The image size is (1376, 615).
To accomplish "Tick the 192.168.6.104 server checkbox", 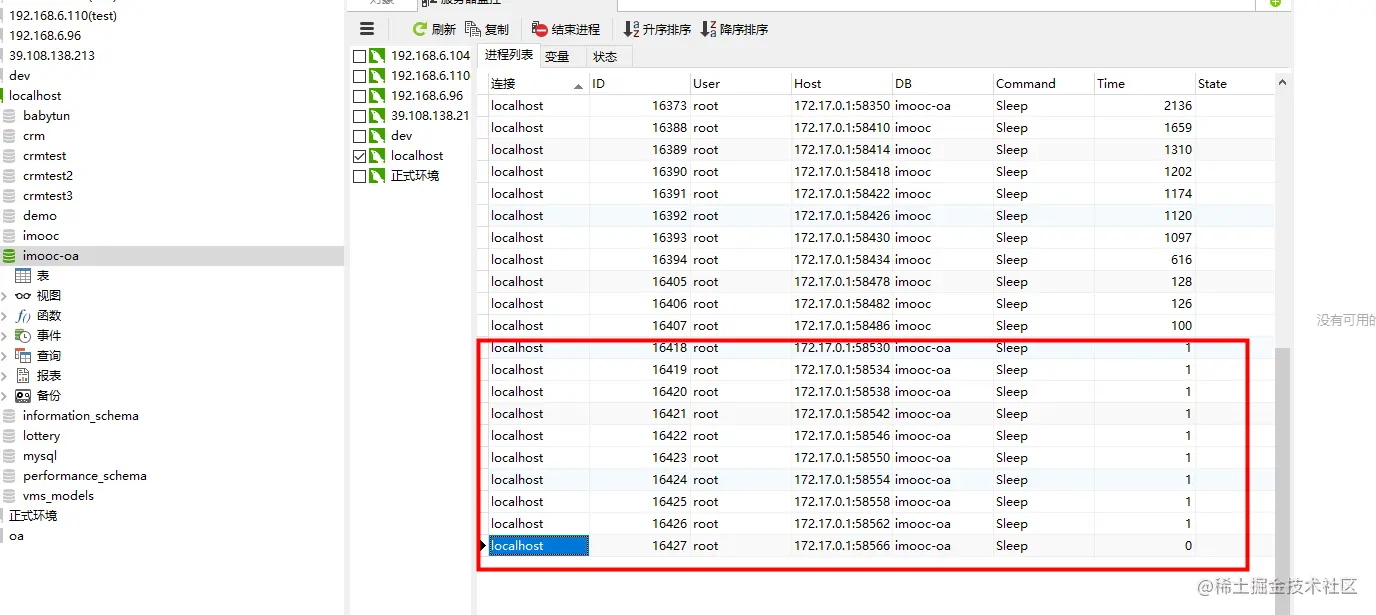I will pyautogui.click(x=360, y=56).
